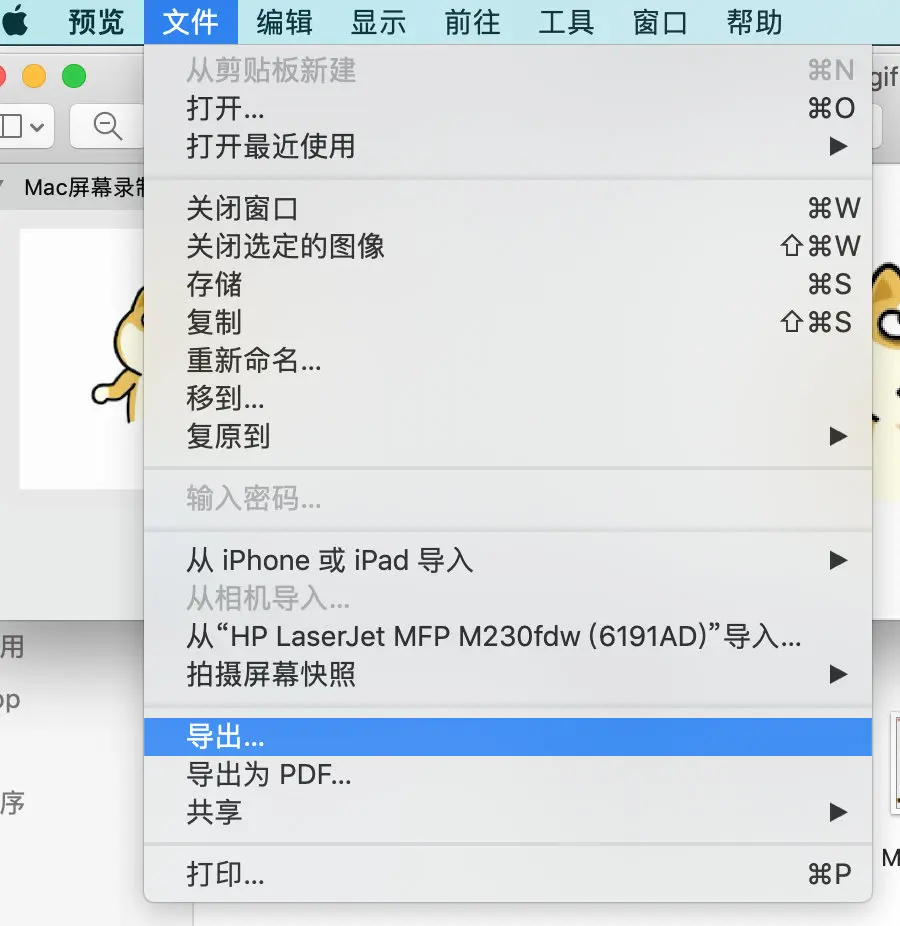The height and width of the screenshot is (926, 900).
Task: Select 关闭窗口 menu item
Action: point(508,208)
